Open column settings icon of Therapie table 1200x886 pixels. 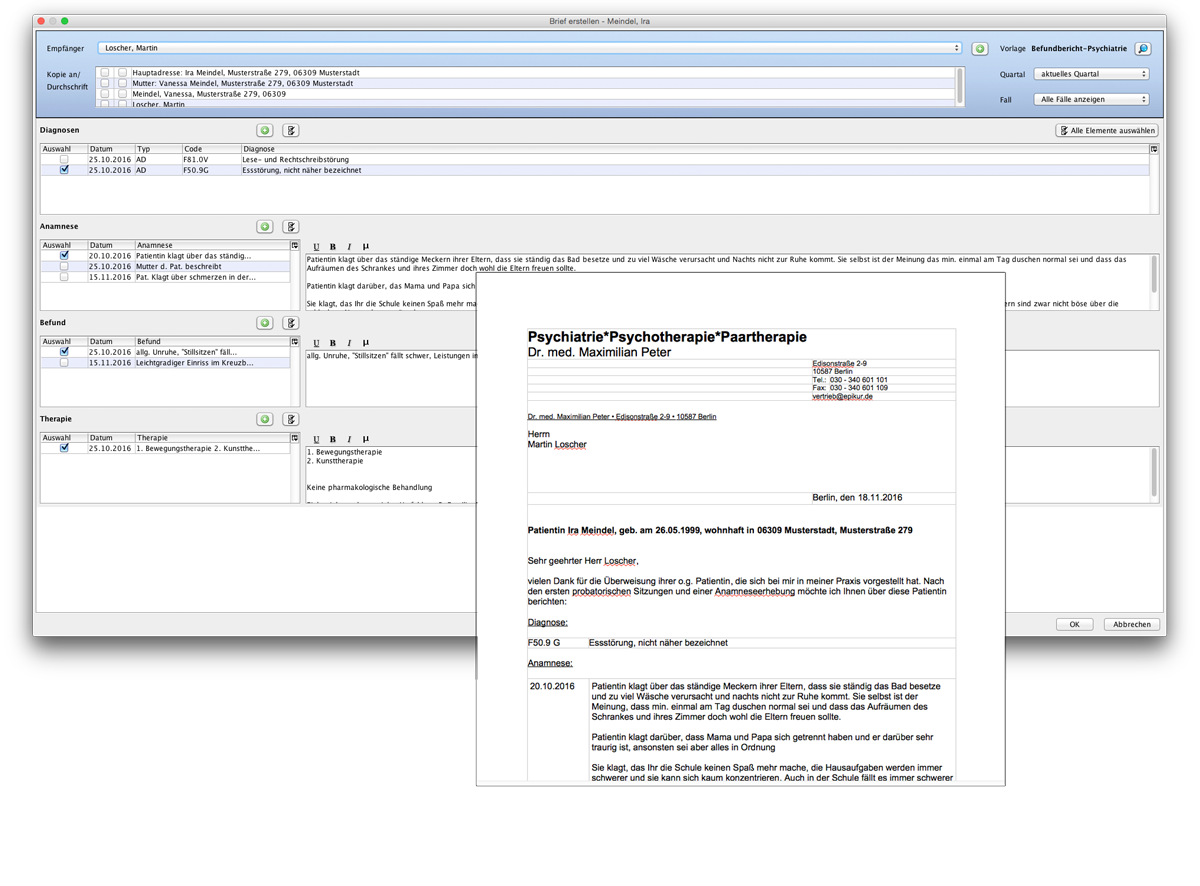coord(295,437)
